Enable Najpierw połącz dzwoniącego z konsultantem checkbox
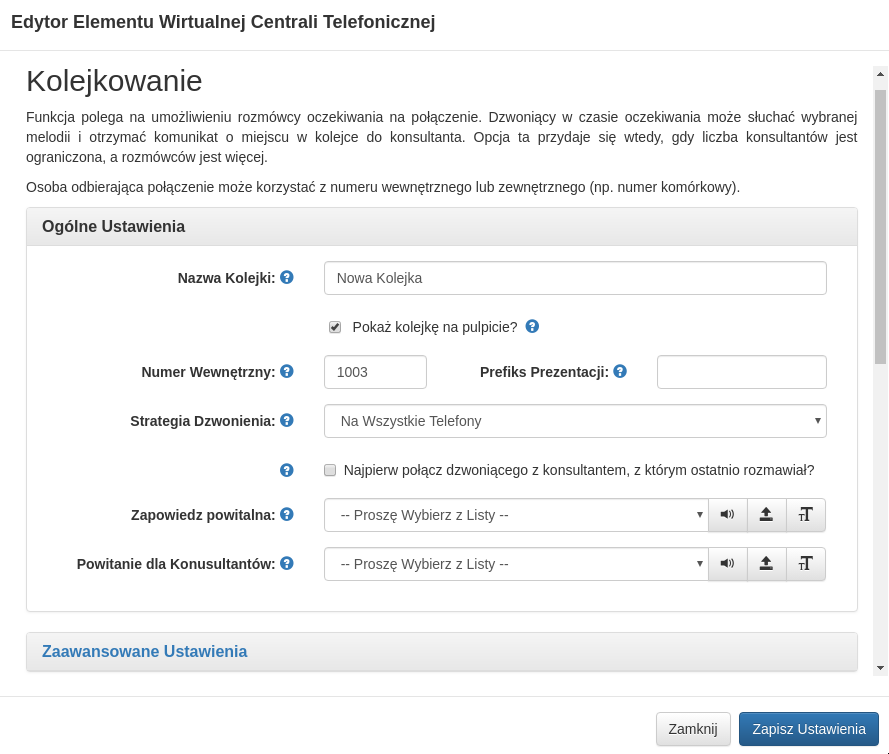 [x=330, y=470]
